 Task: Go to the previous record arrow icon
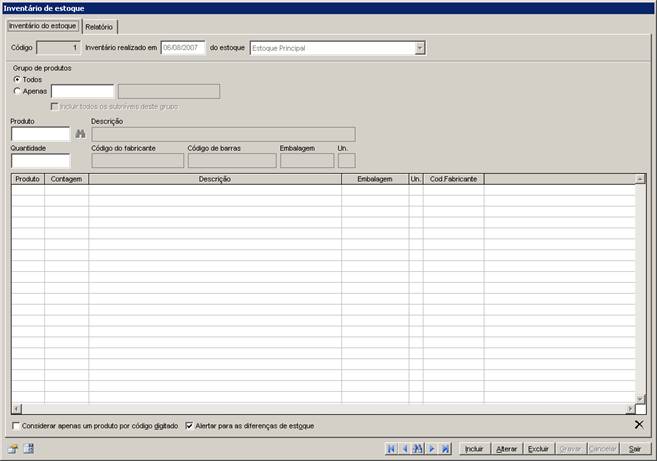coord(405,449)
